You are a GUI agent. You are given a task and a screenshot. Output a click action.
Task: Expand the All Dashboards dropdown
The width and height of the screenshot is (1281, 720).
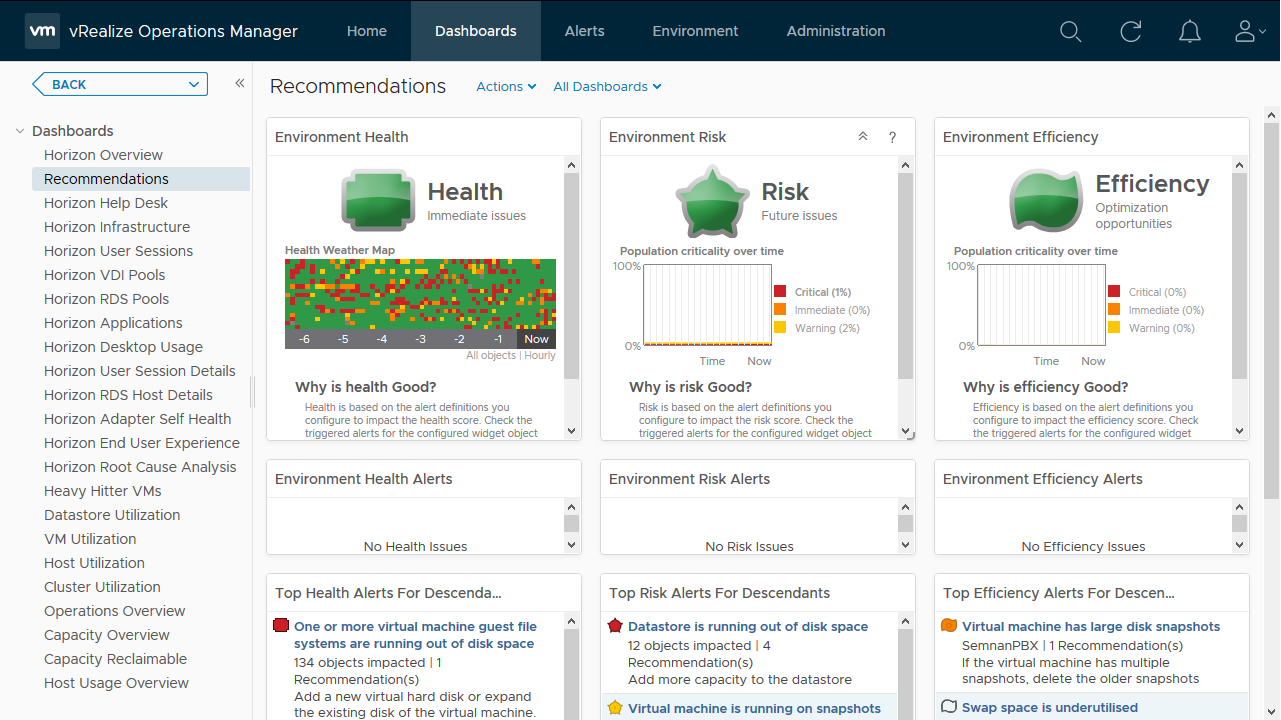pos(607,87)
